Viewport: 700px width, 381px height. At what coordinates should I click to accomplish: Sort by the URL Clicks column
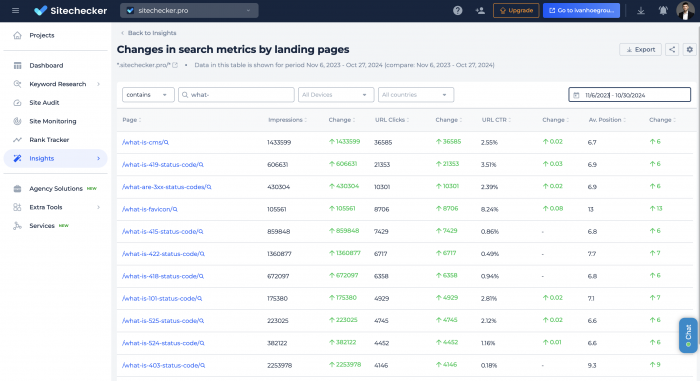[392, 120]
